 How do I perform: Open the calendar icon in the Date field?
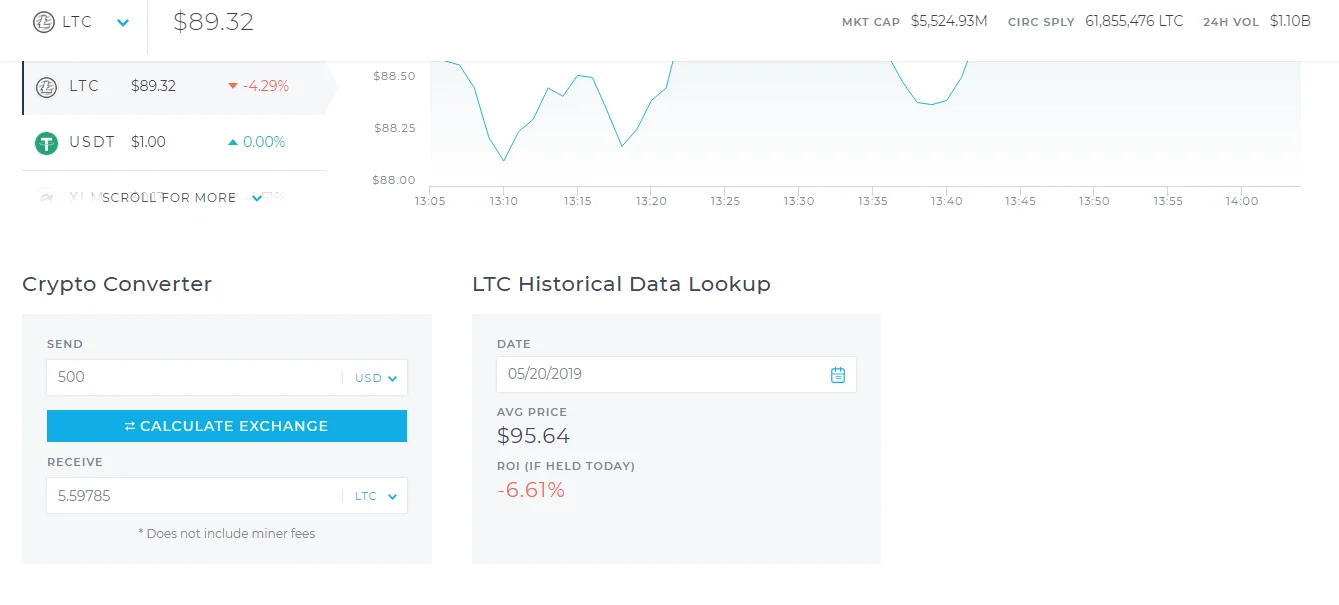pyautogui.click(x=838, y=375)
